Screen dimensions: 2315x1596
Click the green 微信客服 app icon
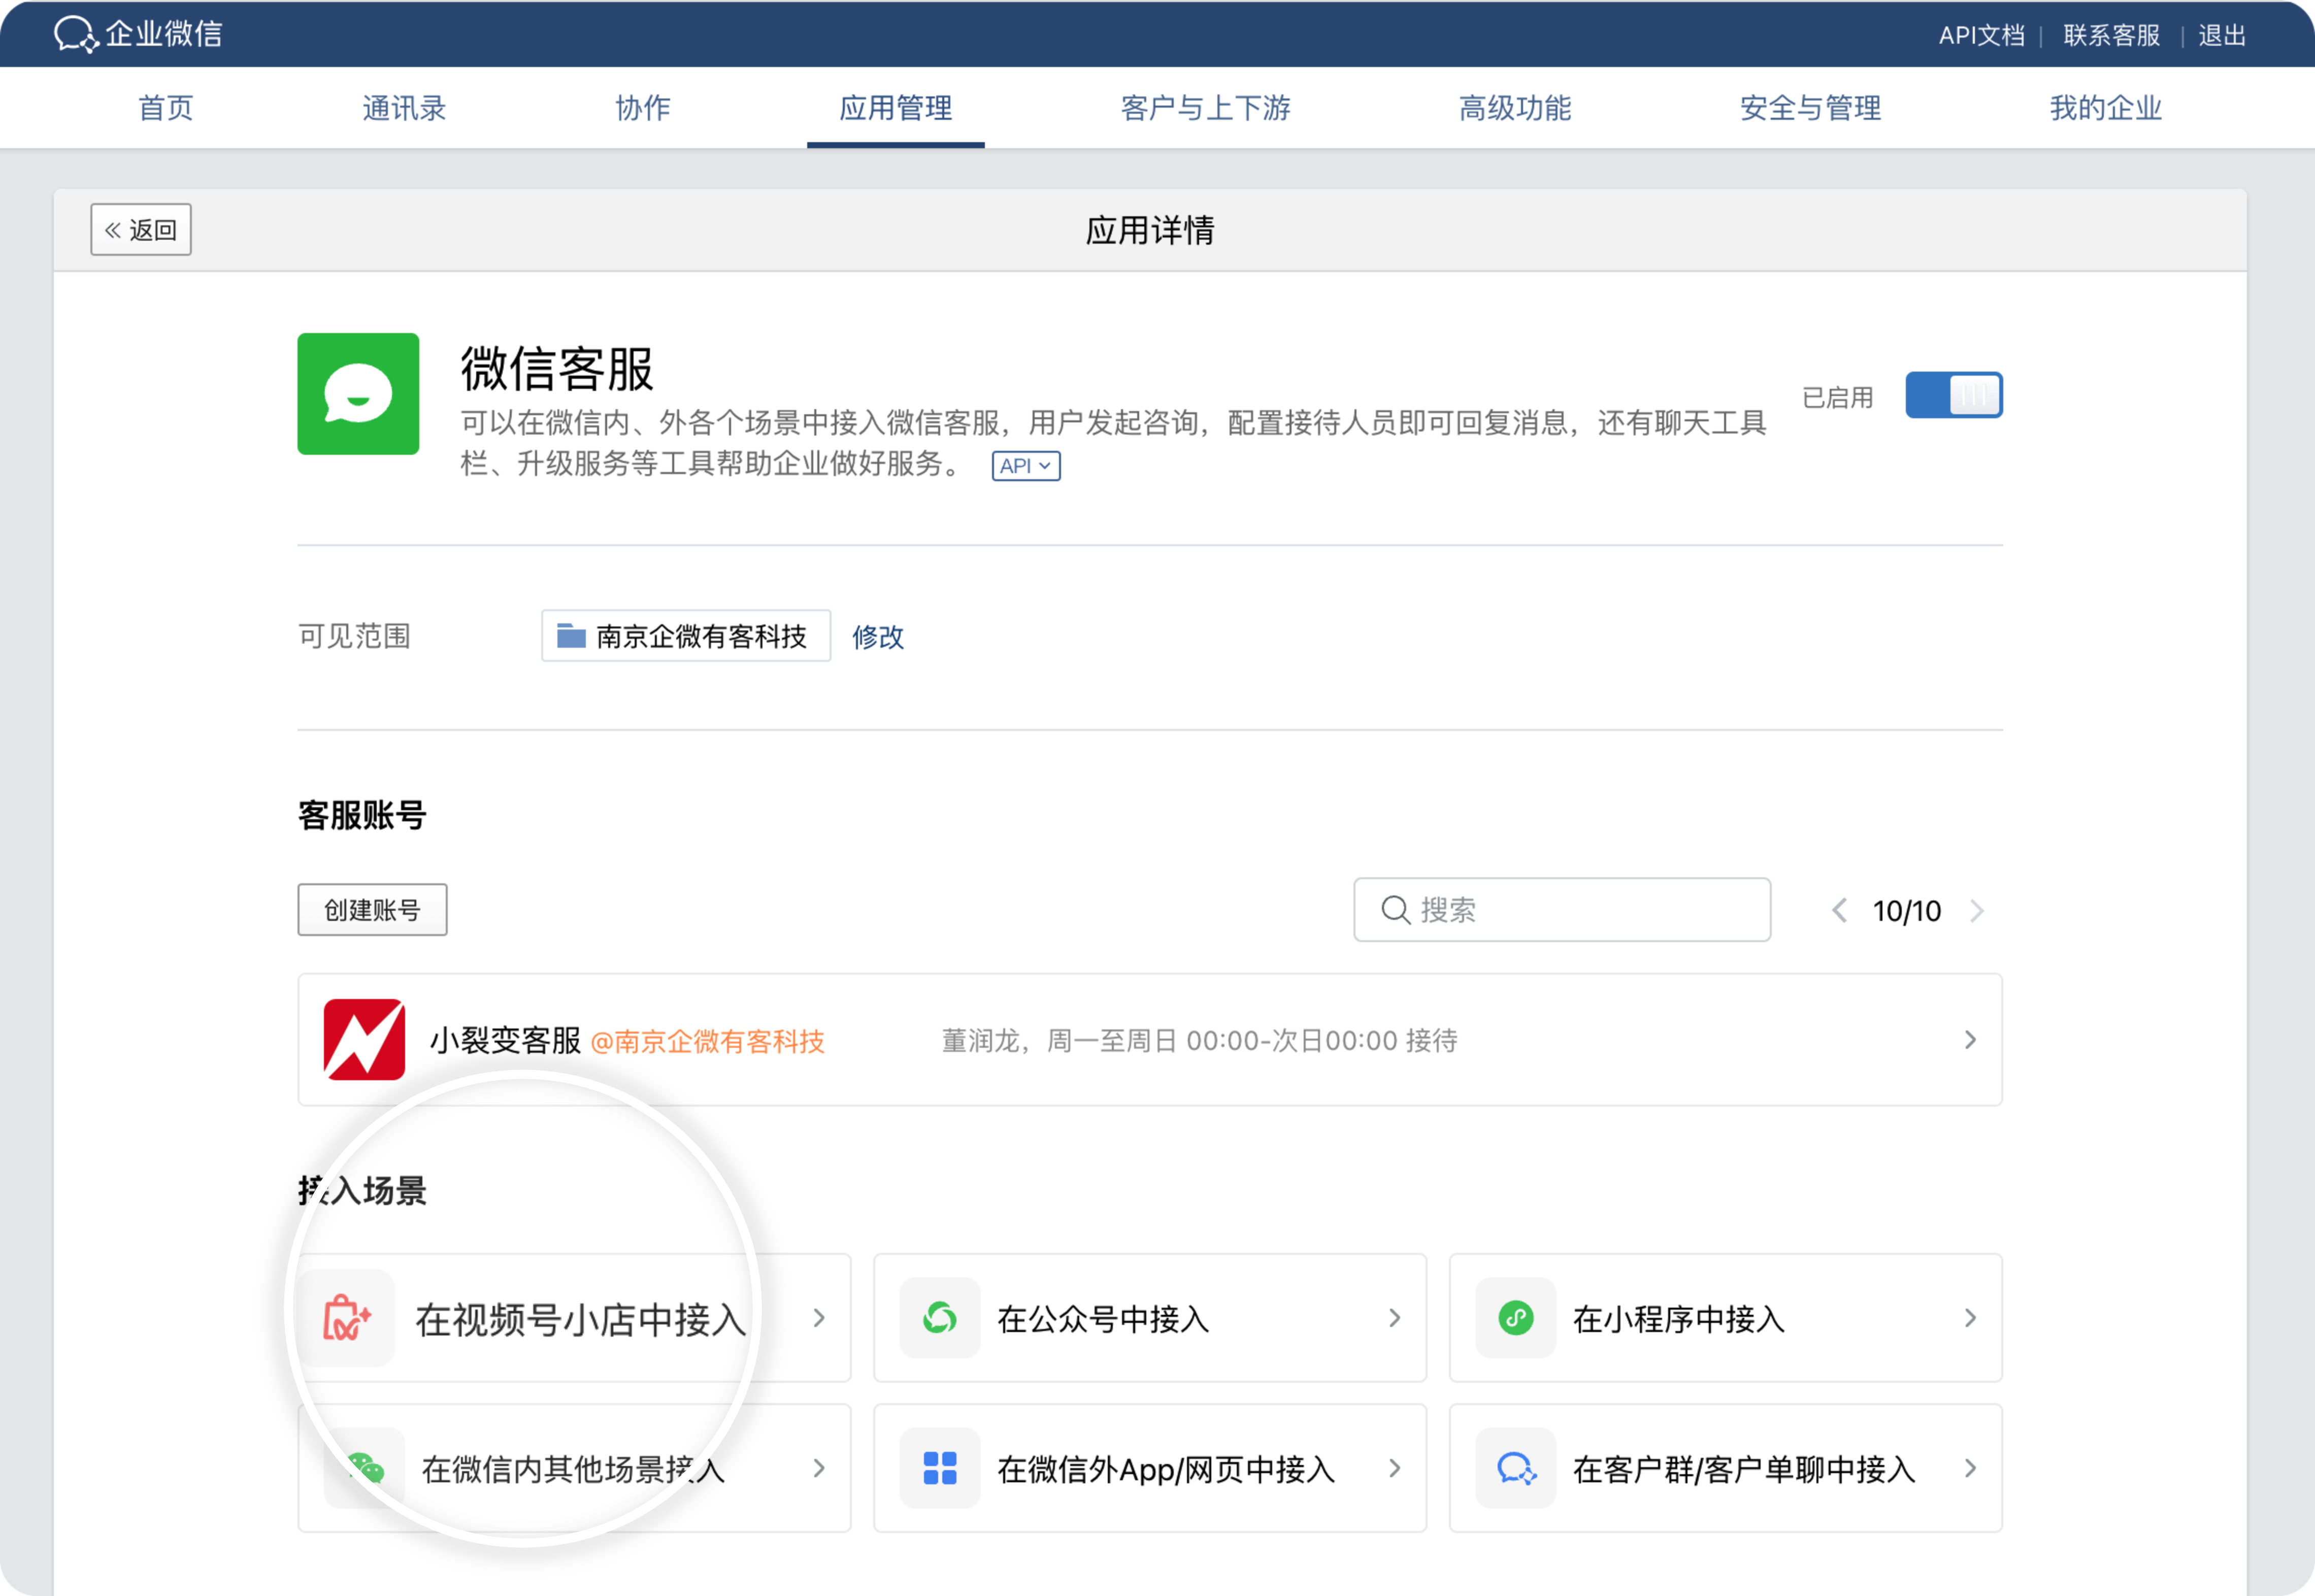[x=358, y=394]
